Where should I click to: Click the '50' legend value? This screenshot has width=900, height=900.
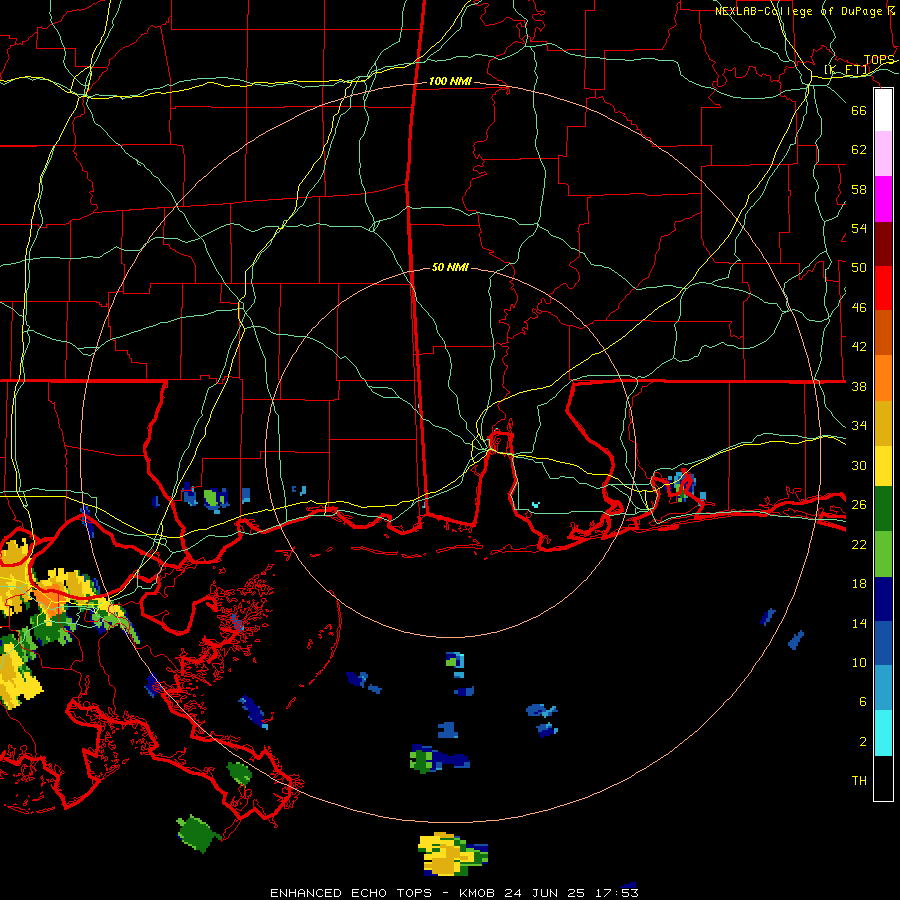(x=859, y=268)
